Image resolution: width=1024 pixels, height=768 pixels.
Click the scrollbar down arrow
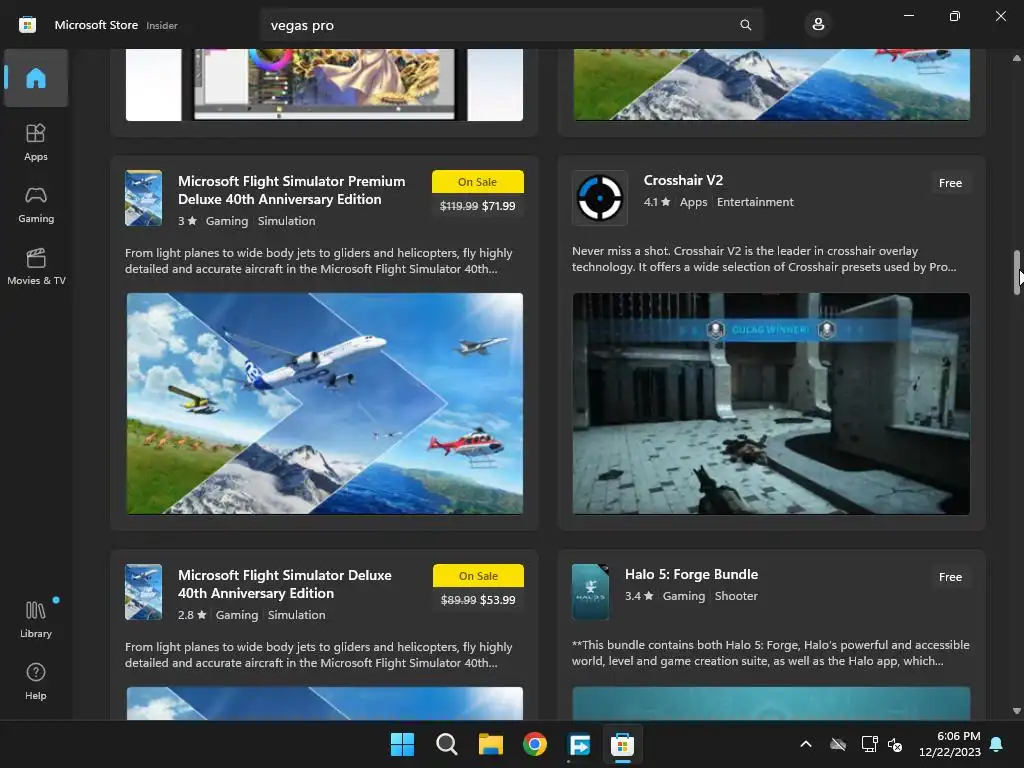[1017, 711]
